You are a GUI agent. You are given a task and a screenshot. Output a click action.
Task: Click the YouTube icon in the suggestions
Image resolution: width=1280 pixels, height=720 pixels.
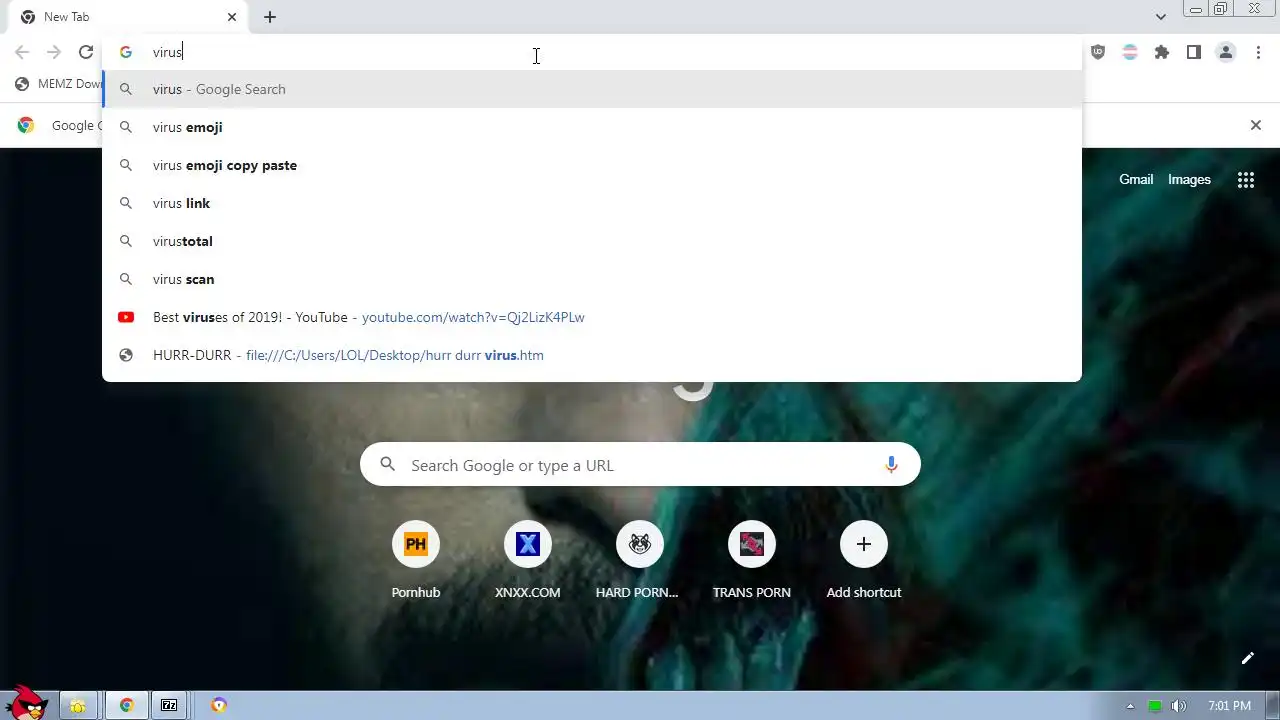126,317
